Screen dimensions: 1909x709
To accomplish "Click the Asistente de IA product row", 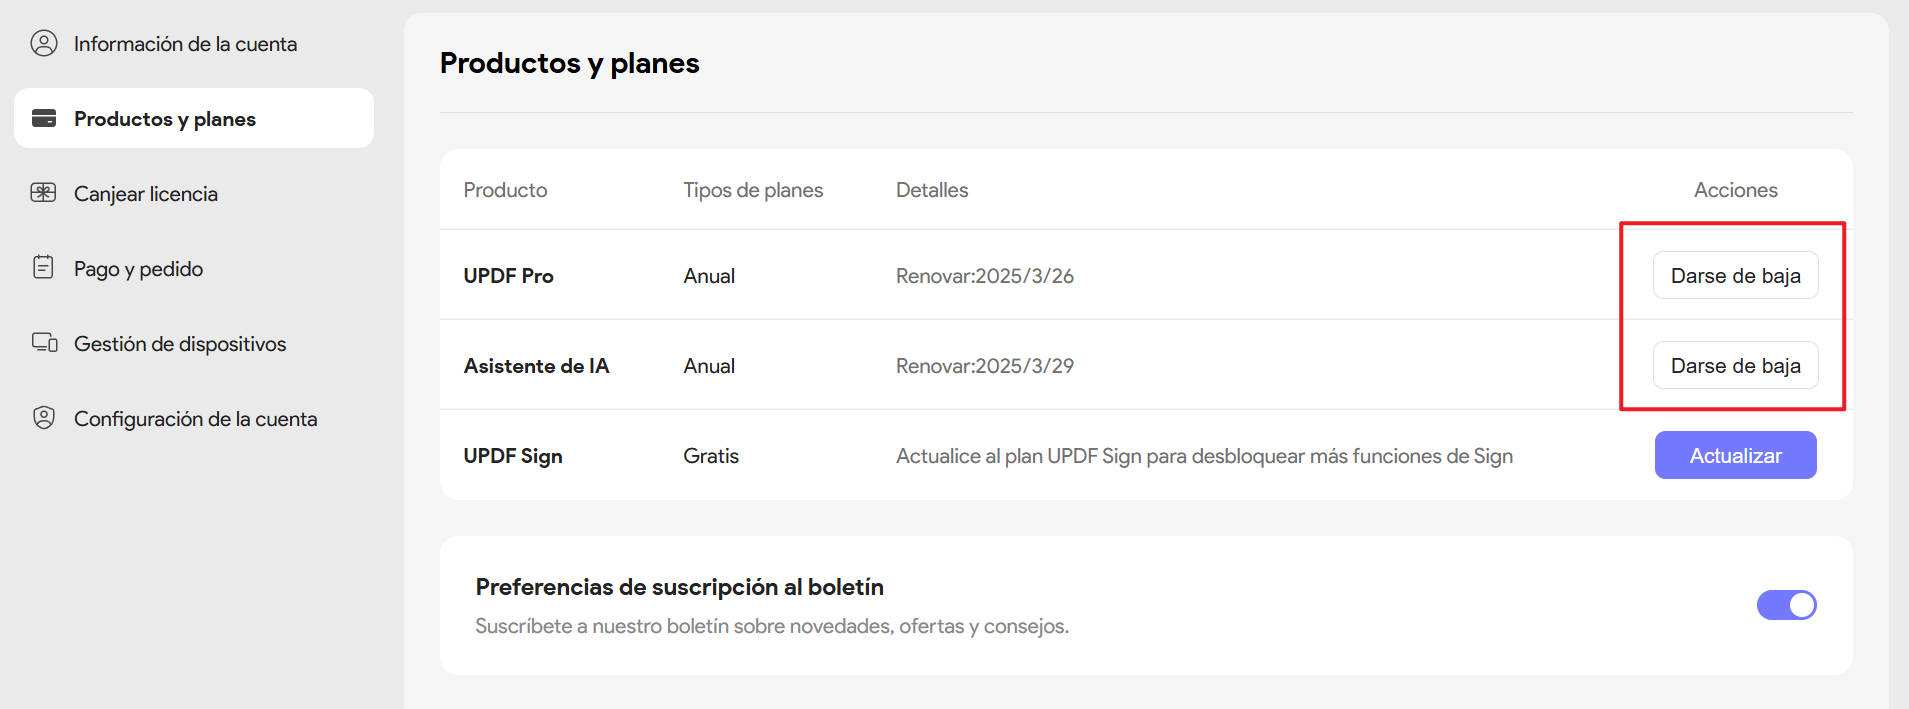I will [x=536, y=366].
